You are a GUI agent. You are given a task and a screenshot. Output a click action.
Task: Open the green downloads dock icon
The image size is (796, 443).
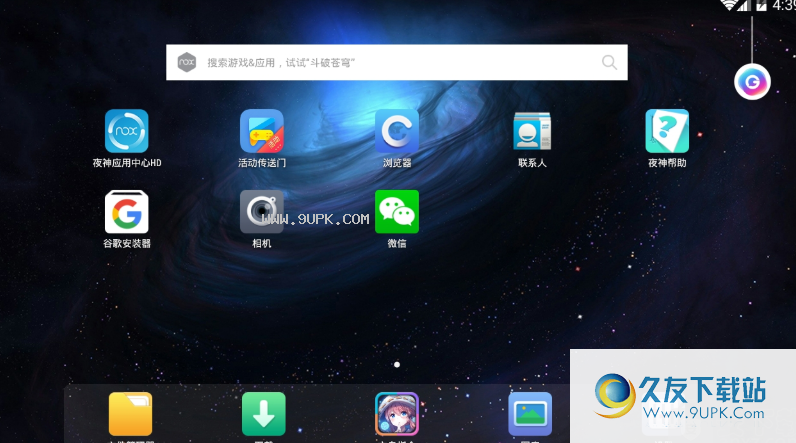(x=263, y=414)
